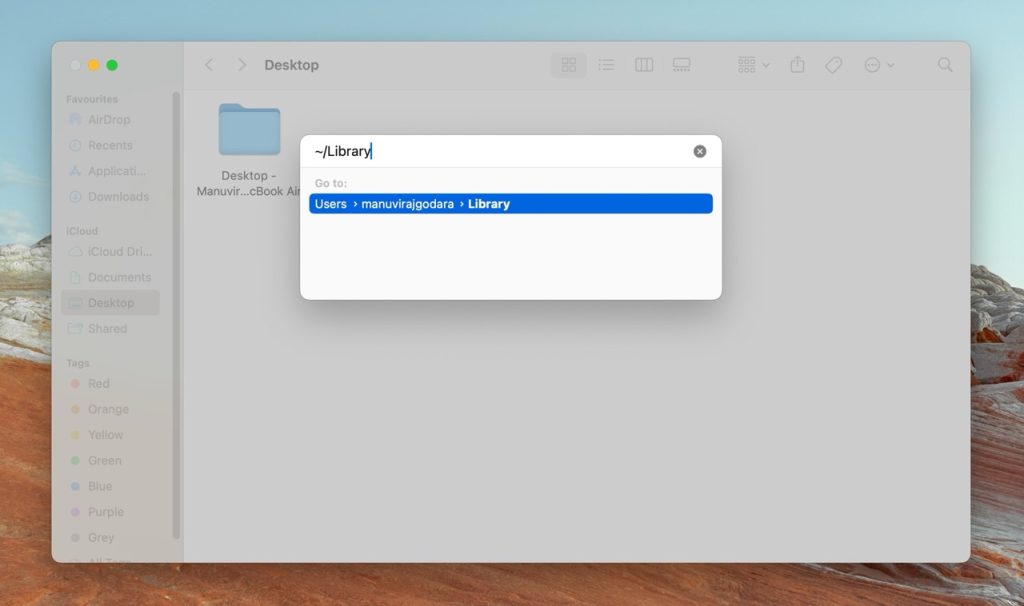Click the Tags icon in the toolbar
This screenshot has width=1024, height=606.
point(833,64)
